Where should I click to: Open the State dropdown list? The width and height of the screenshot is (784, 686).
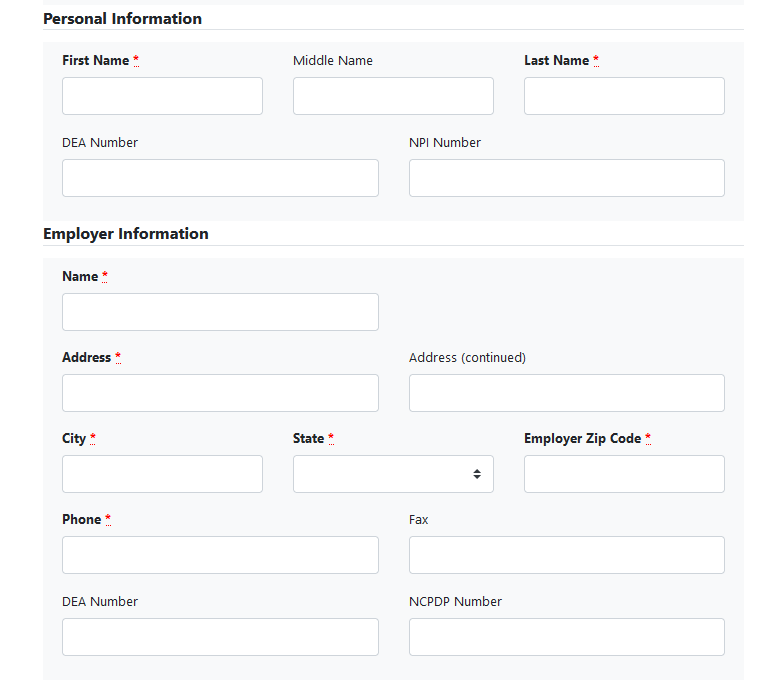pyautogui.click(x=393, y=474)
